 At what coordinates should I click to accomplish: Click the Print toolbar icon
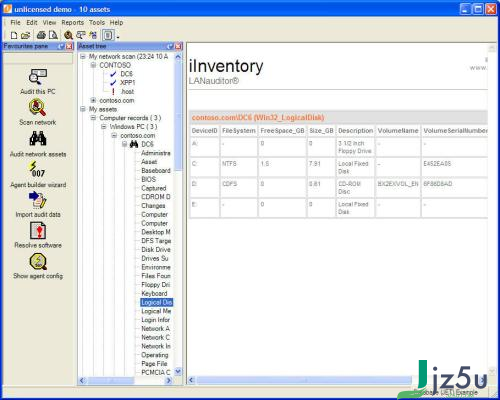41,35
